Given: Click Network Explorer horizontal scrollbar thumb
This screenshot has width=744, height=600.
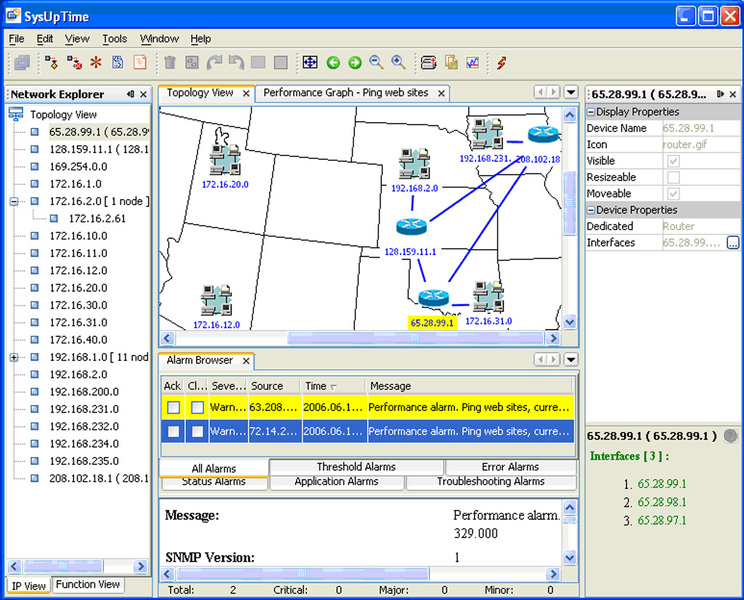Looking at the screenshot, I should coord(63,566).
